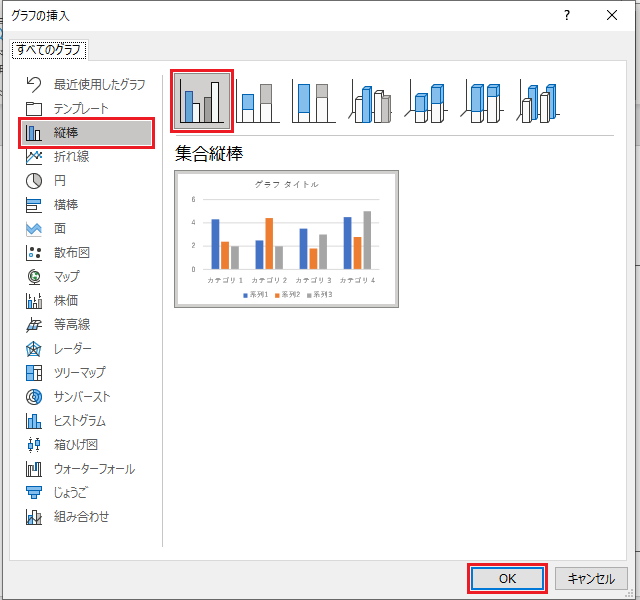Screen dimensions: 640x600
Task: Pick the 3-D stacked column icon
Action: (x=428, y=101)
